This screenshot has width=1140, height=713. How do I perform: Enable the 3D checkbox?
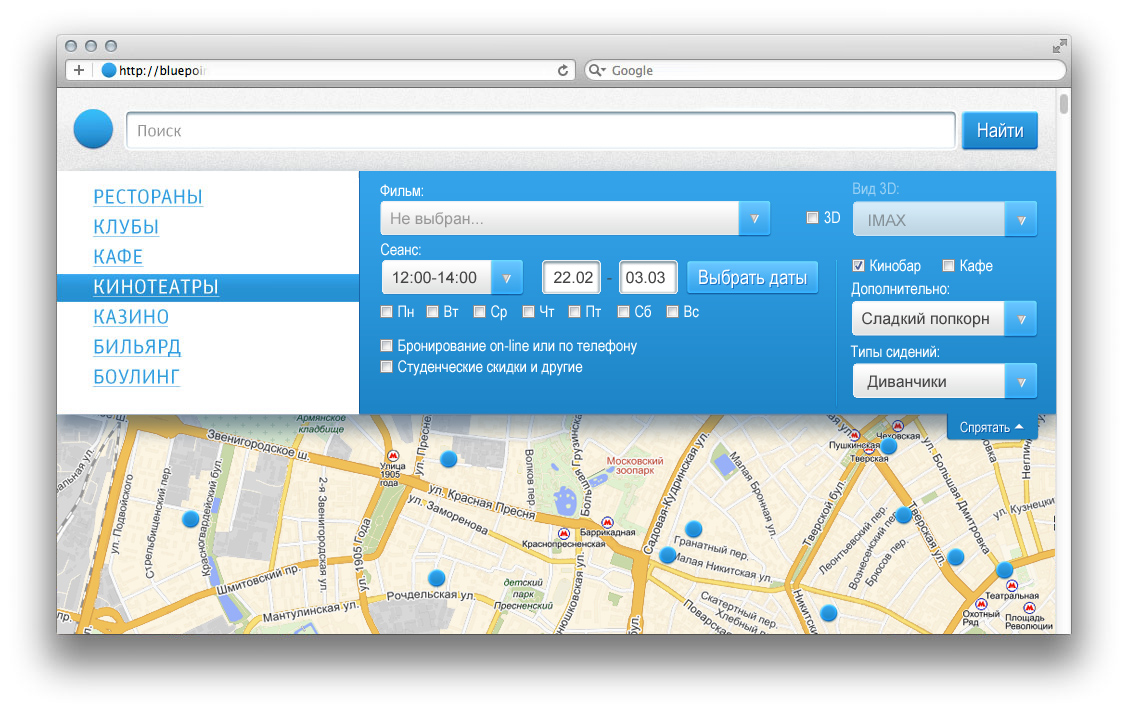(813, 218)
